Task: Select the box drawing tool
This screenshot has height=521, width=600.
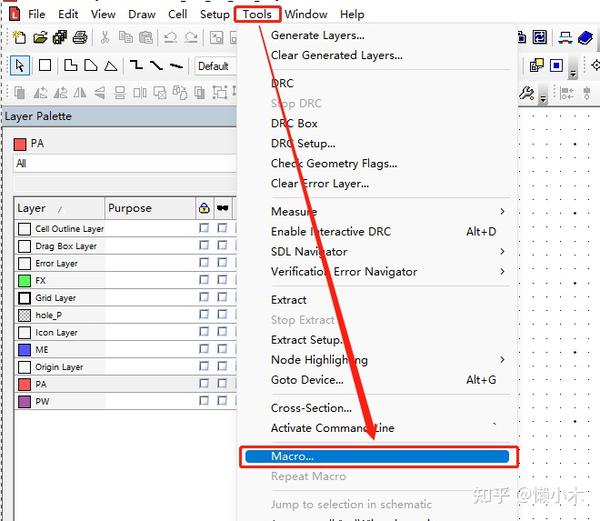Action: pyautogui.click(x=45, y=65)
